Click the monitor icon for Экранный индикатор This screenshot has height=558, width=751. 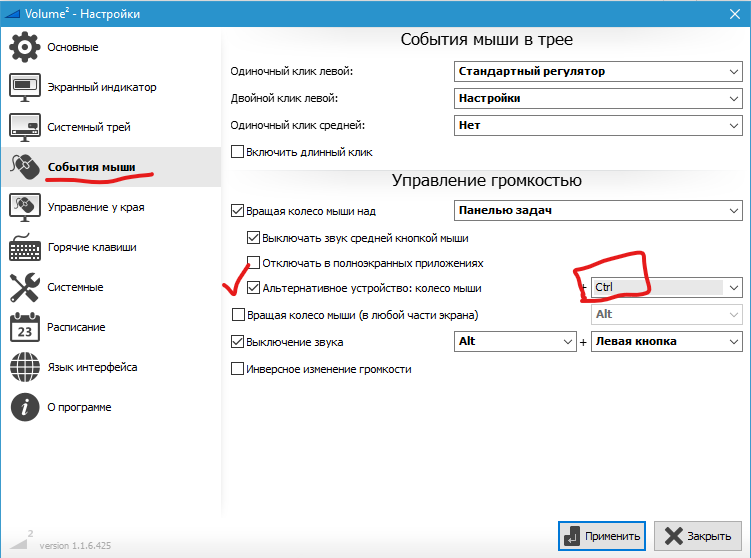pyautogui.click(x=25, y=87)
